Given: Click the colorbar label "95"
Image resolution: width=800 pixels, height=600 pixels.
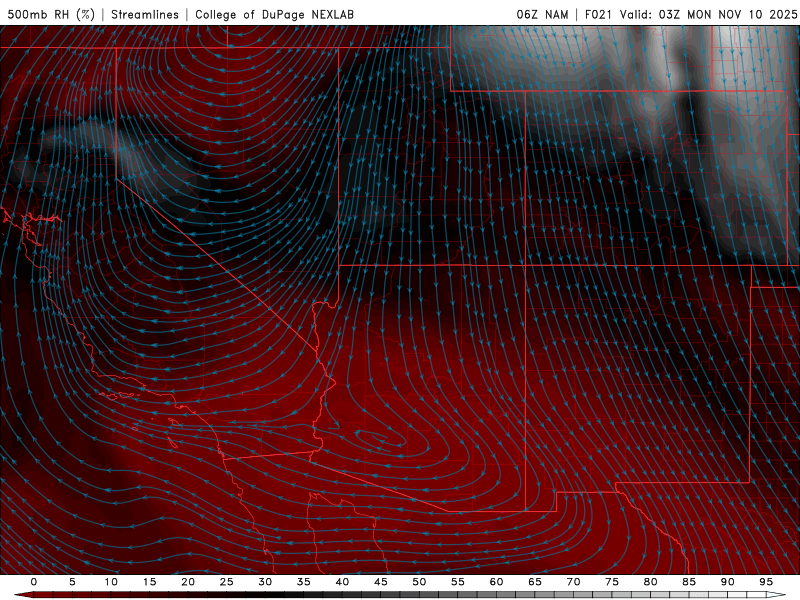Looking at the screenshot, I should [766, 582].
